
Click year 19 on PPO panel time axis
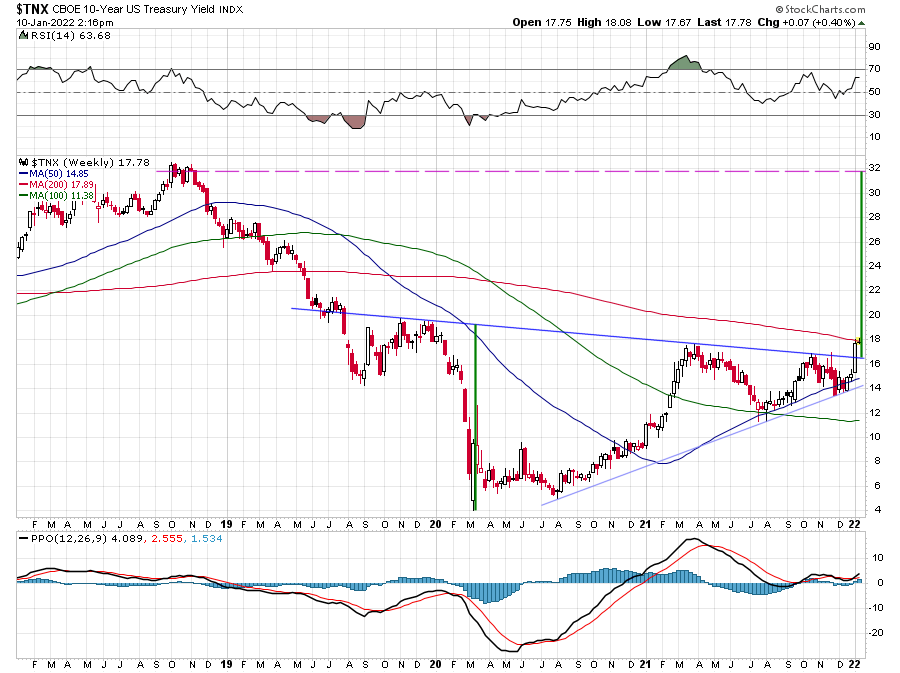pyautogui.click(x=226, y=664)
